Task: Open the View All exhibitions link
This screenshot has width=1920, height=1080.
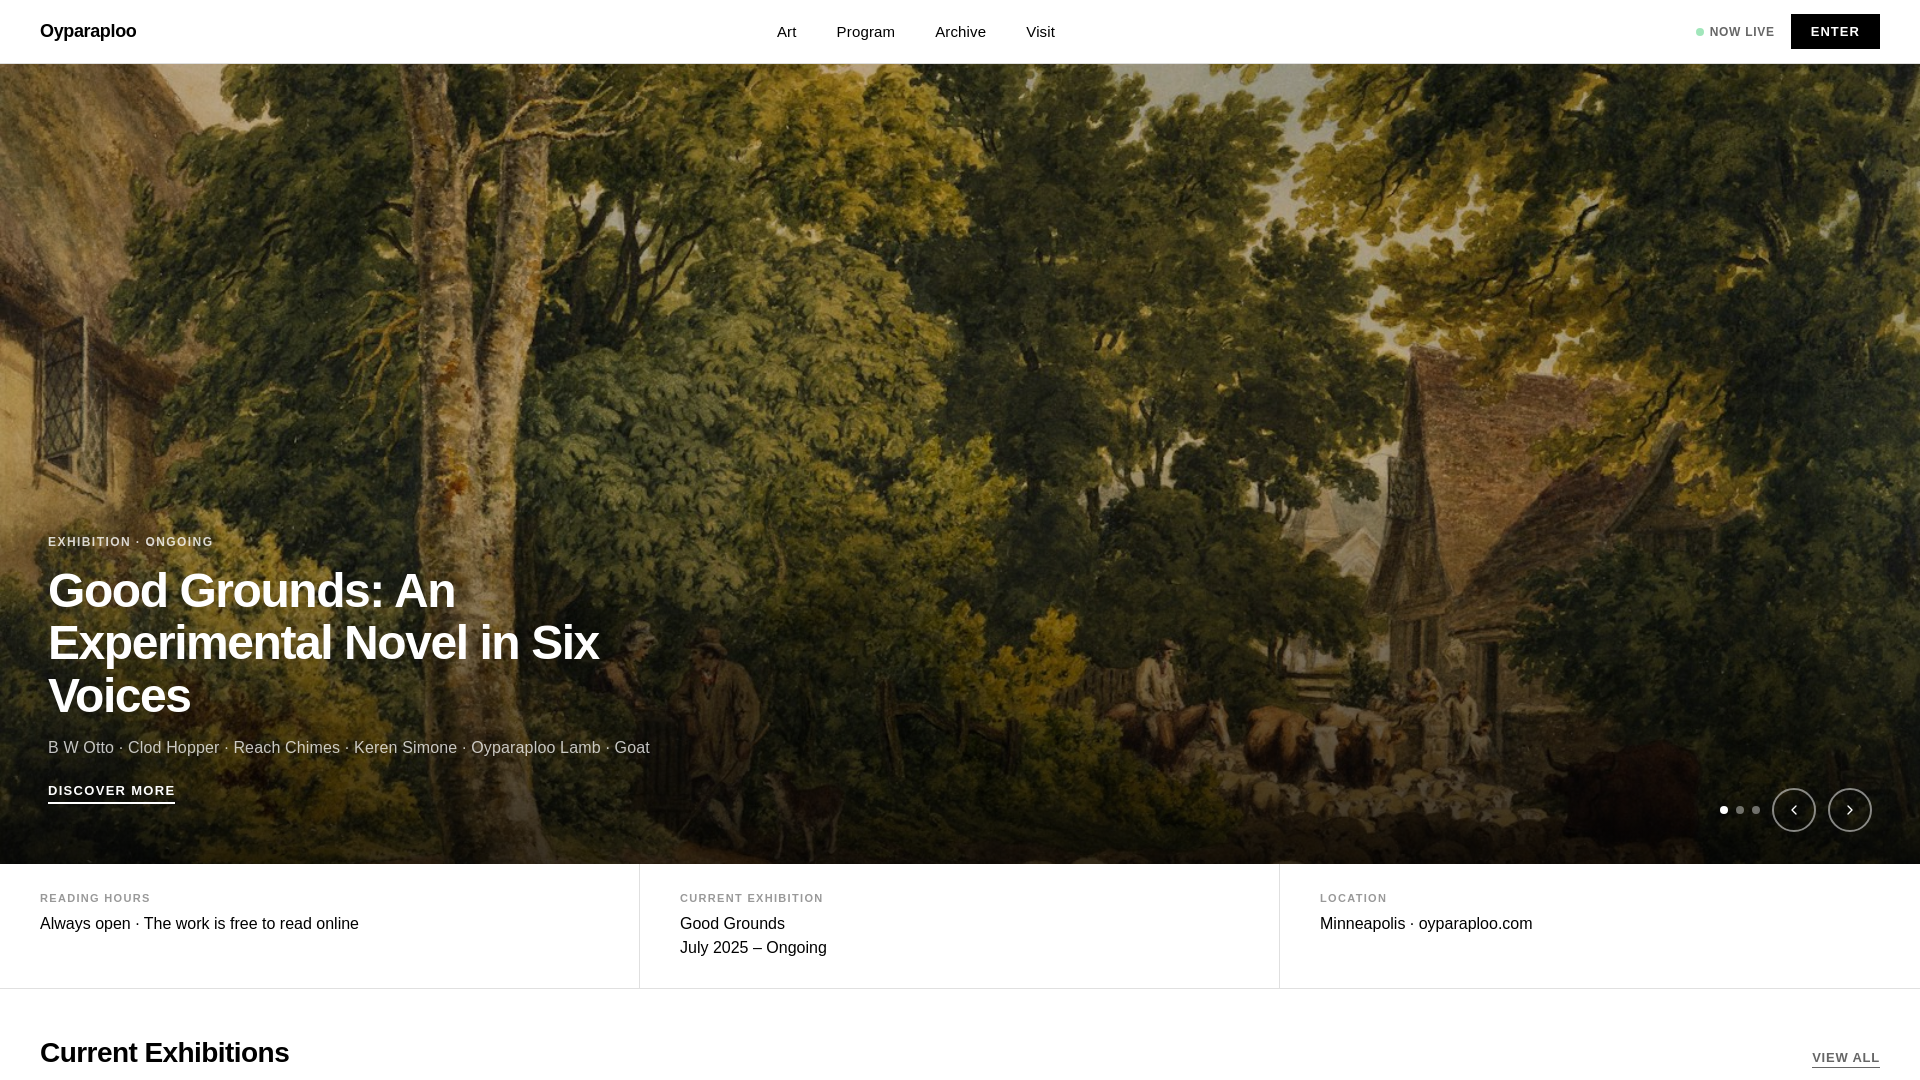Action: pyautogui.click(x=1846, y=1058)
